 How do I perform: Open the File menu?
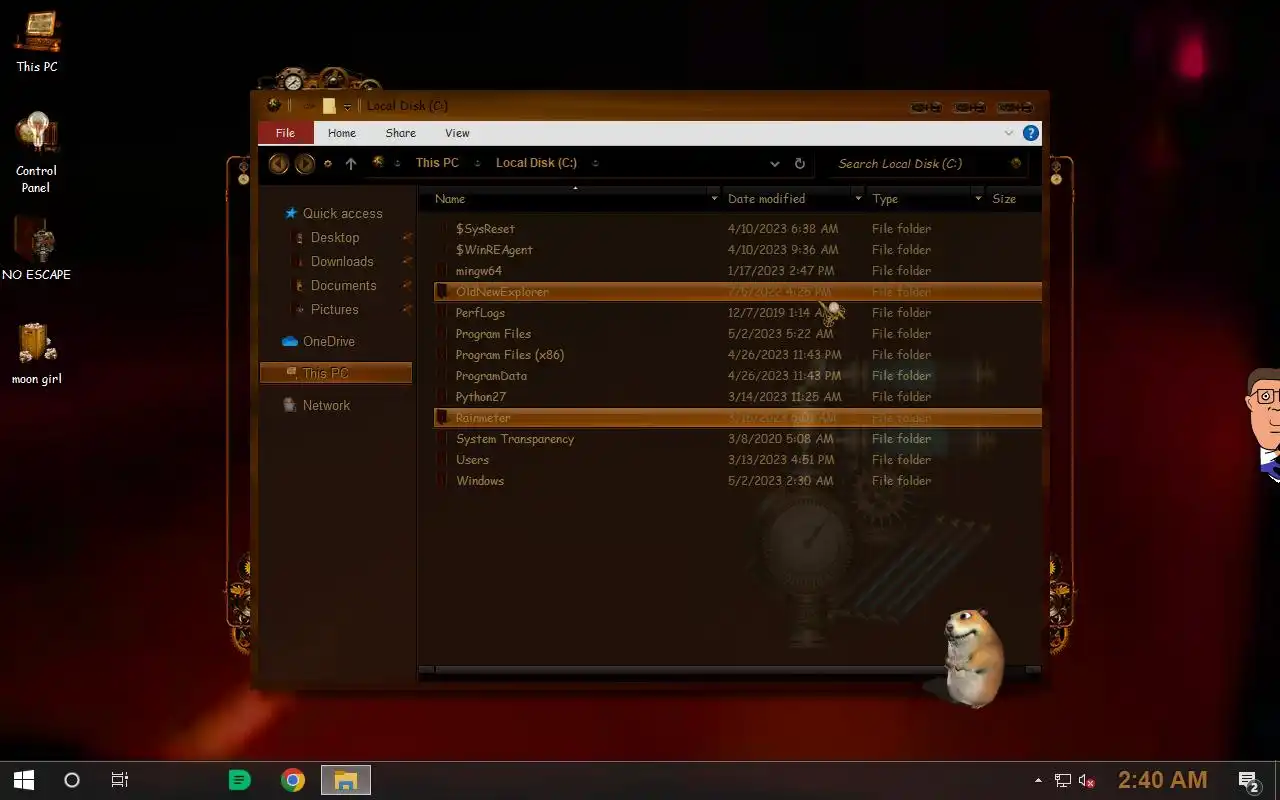pyautogui.click(x=285, y=133)
